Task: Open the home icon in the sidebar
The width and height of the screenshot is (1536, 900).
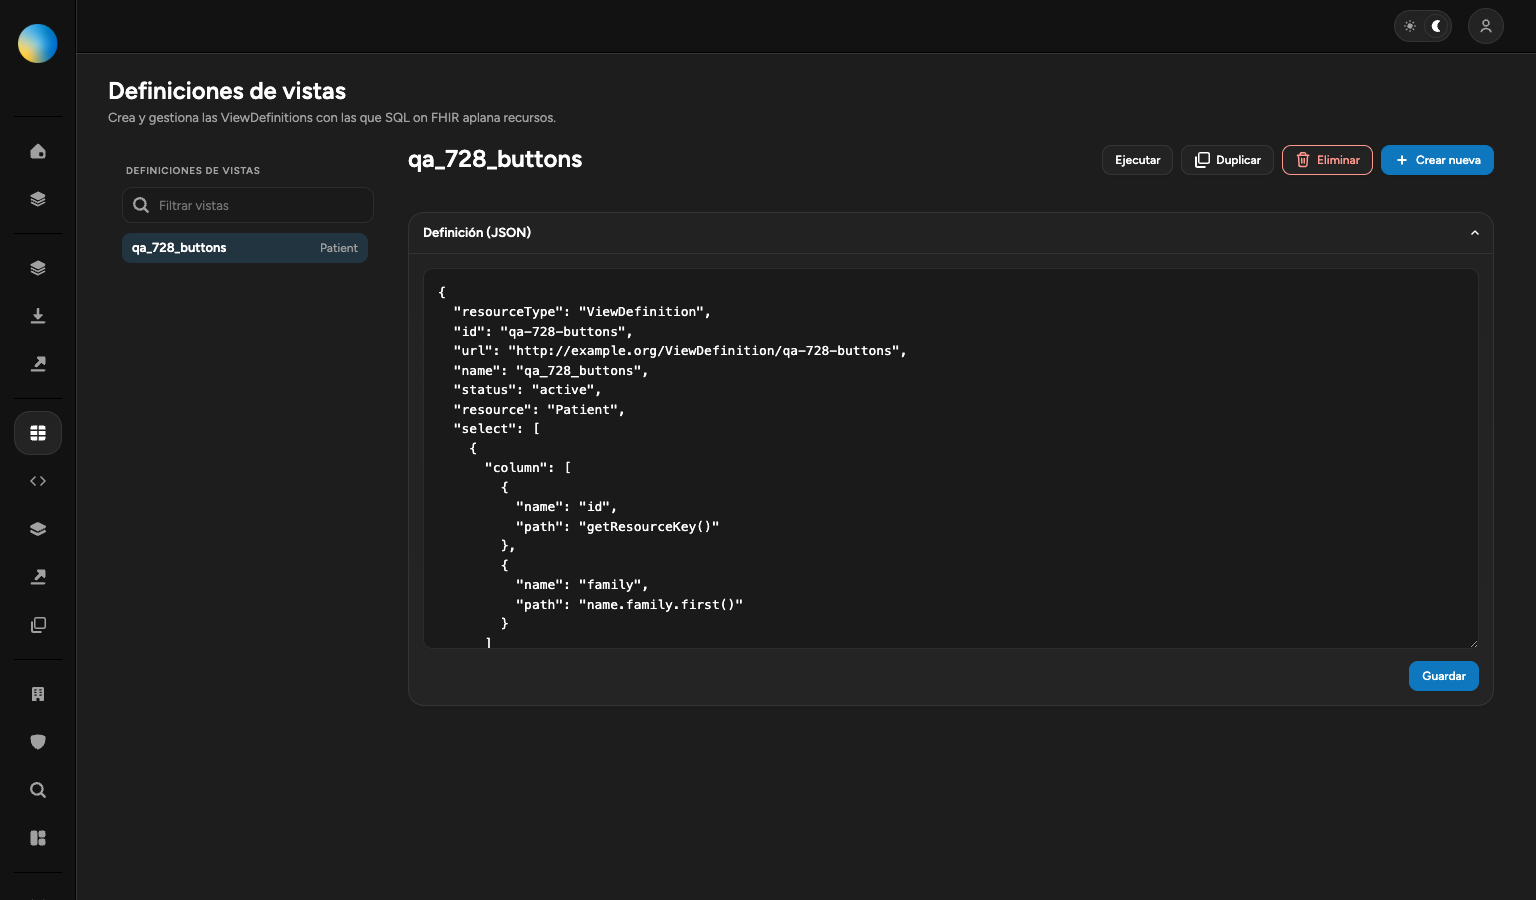Action: click(x=38, y=151)
